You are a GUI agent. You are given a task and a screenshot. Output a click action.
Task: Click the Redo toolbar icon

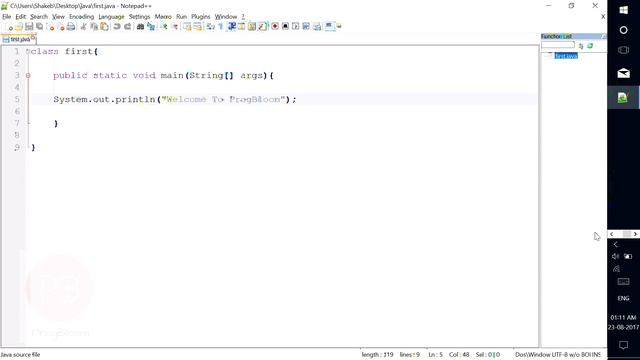[x=127, y=27]
